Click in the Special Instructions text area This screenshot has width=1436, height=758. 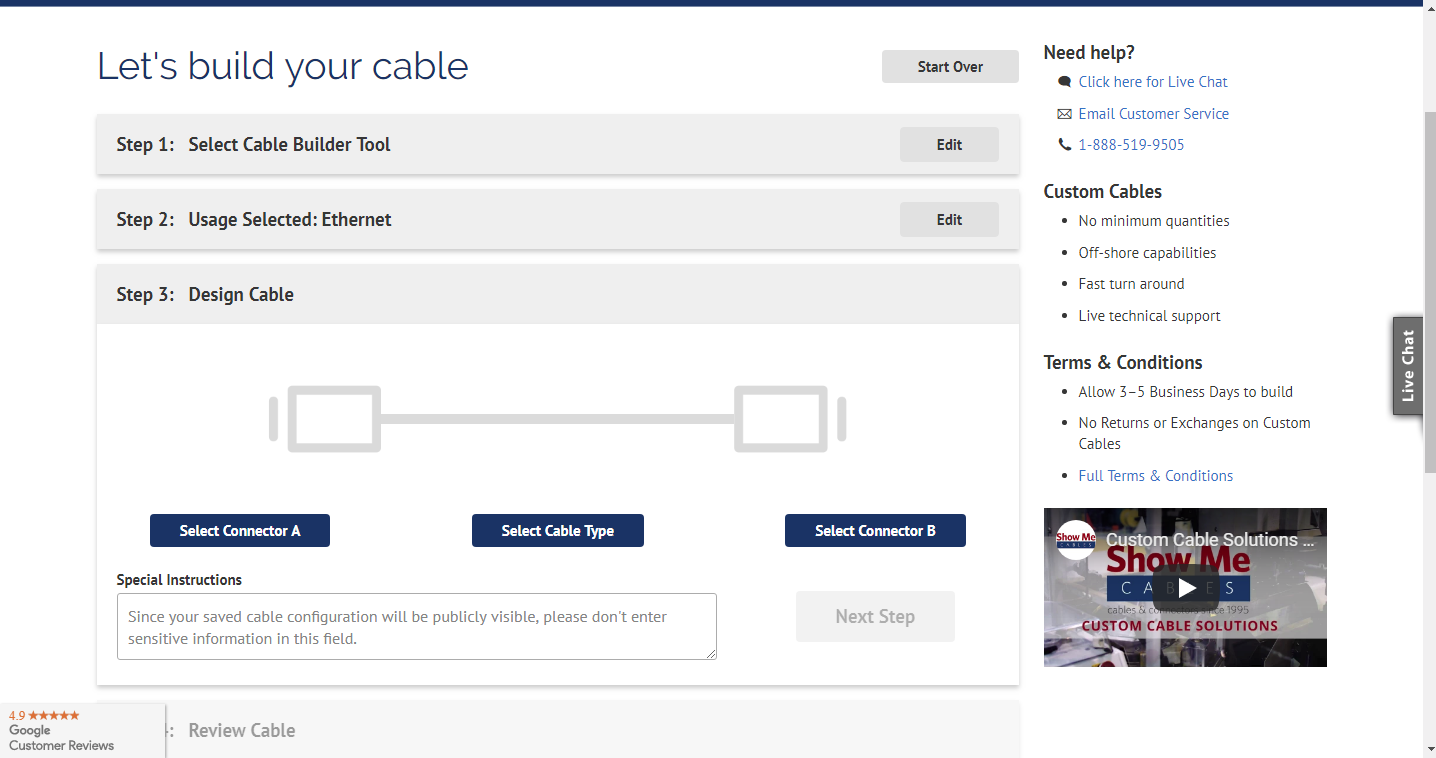coord(417,627)
